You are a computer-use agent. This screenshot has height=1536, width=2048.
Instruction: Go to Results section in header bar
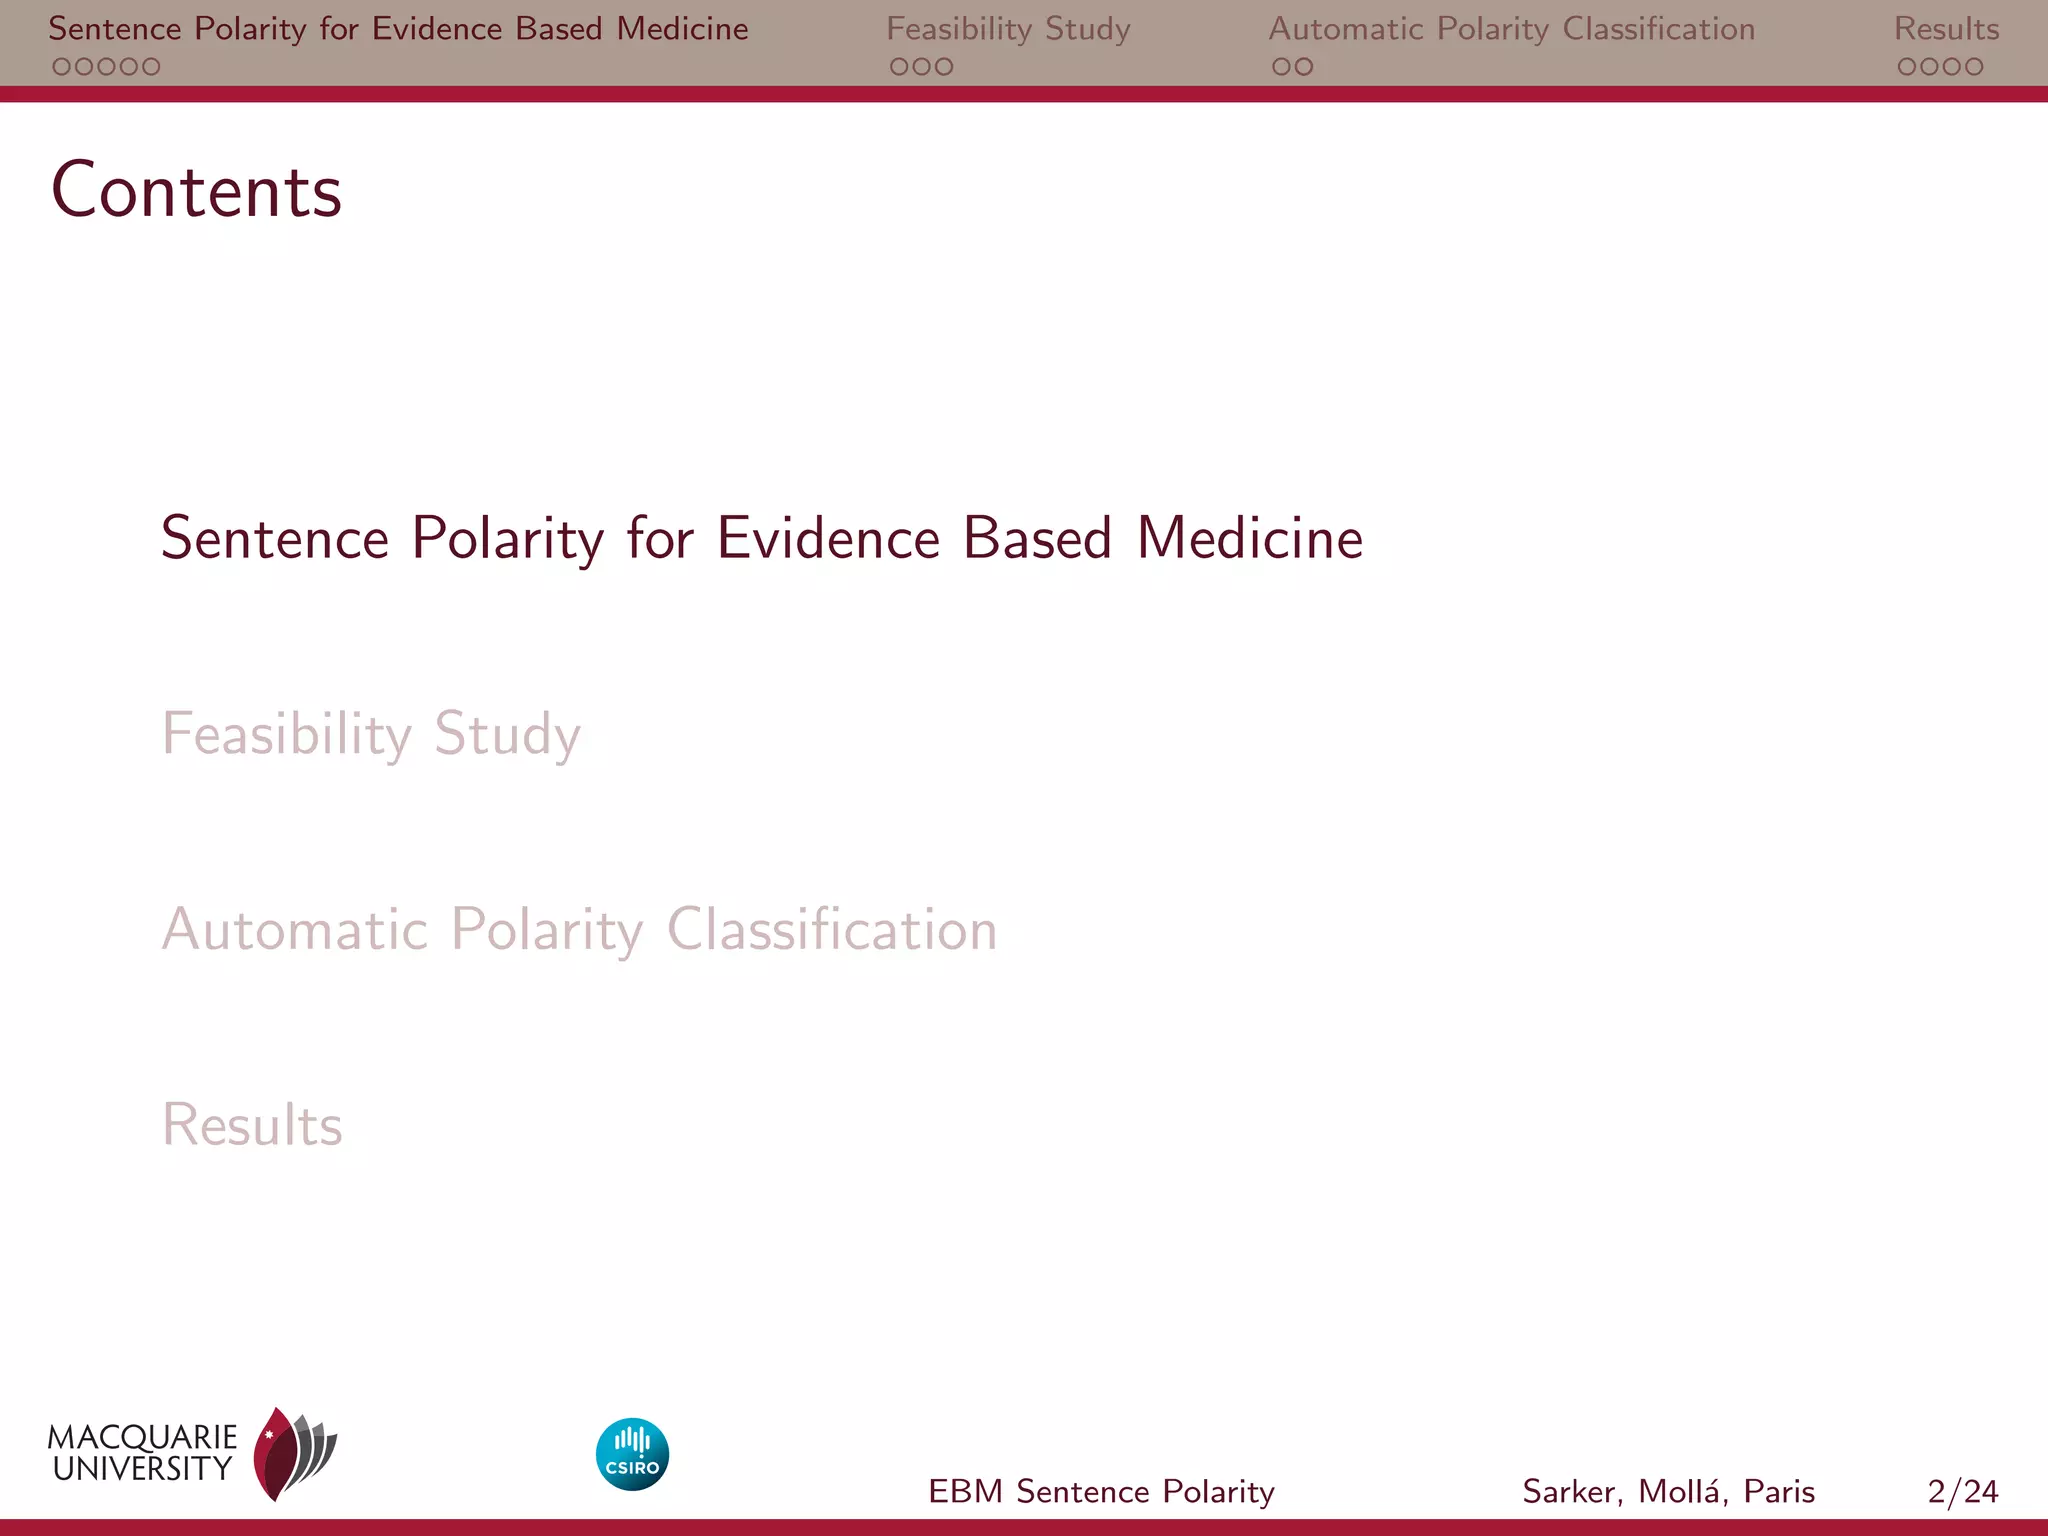tap(1946, 29)
